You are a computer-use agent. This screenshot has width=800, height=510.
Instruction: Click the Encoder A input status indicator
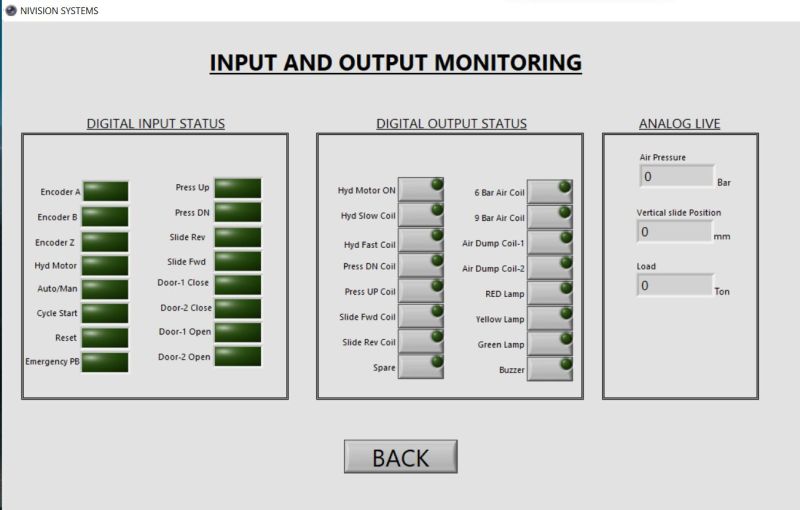click(x=105, y=191)
